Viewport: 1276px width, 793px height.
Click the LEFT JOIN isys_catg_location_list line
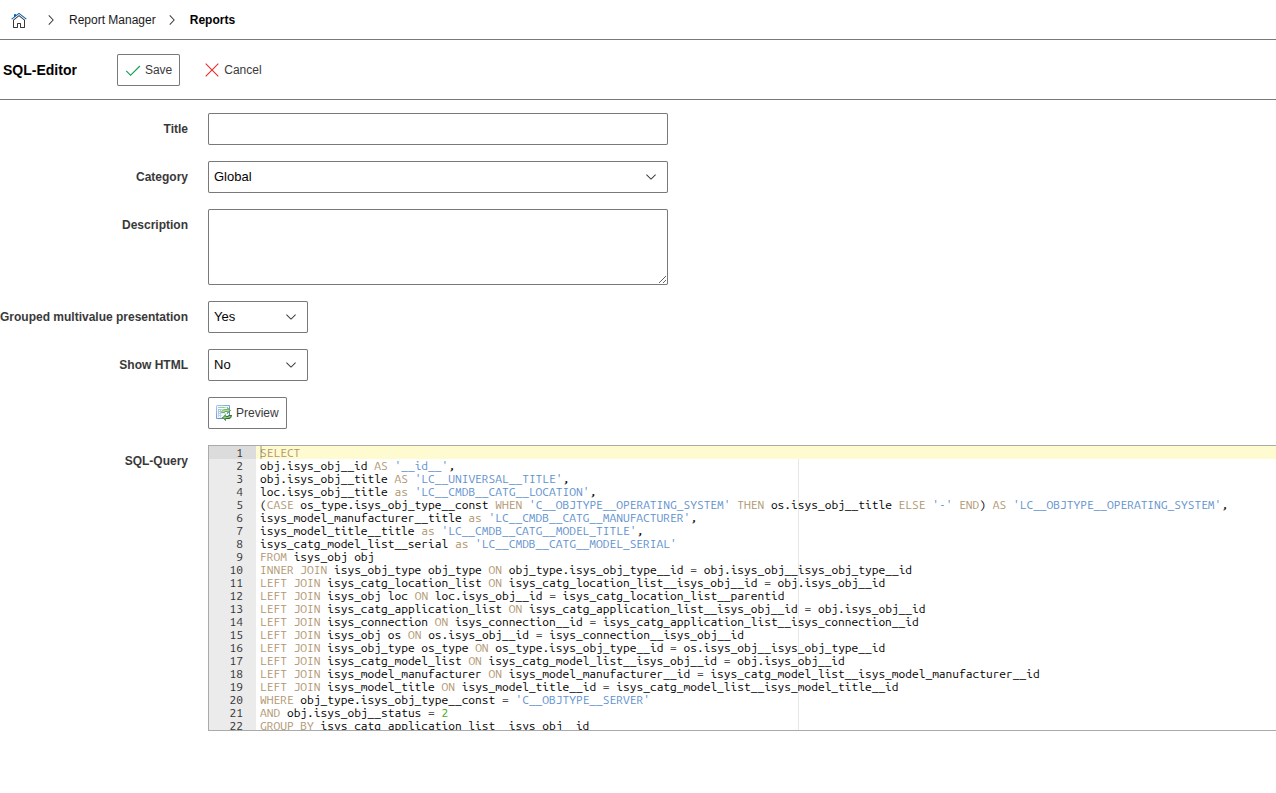[572, 583]
